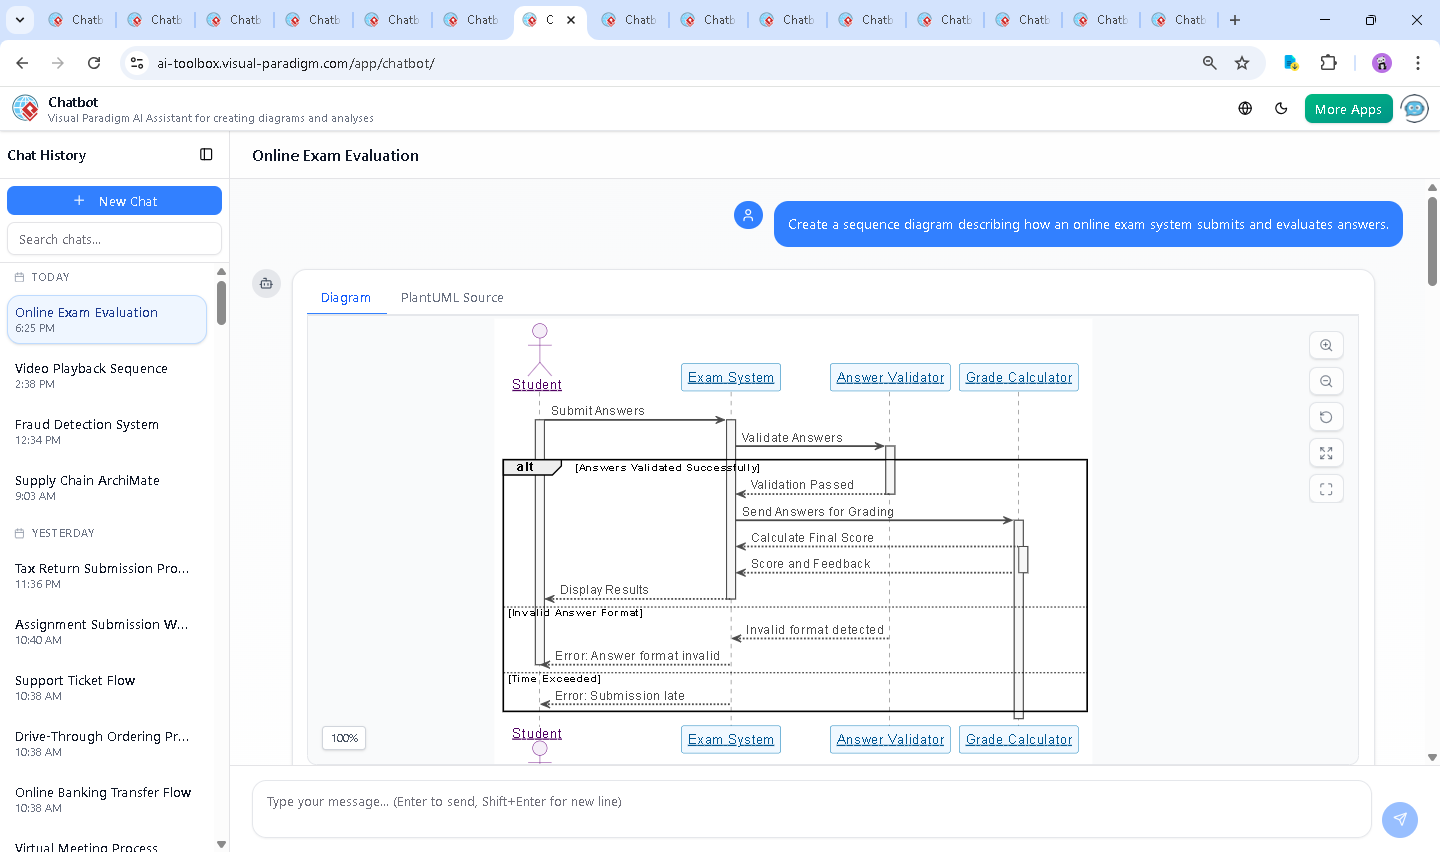Viewport: 1440px width, 852px height.
Task: Click the send message arrow button
Action: [1399, 819]
